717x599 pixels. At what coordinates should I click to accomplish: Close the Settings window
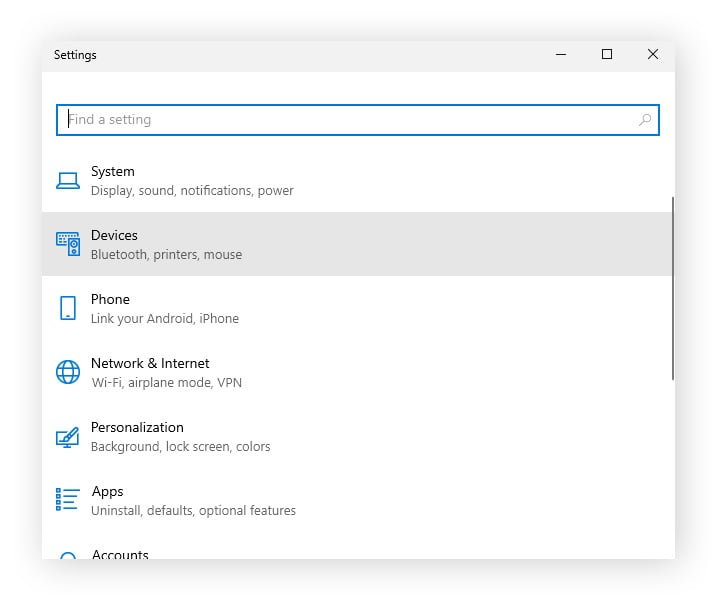(x=652, y=55)
